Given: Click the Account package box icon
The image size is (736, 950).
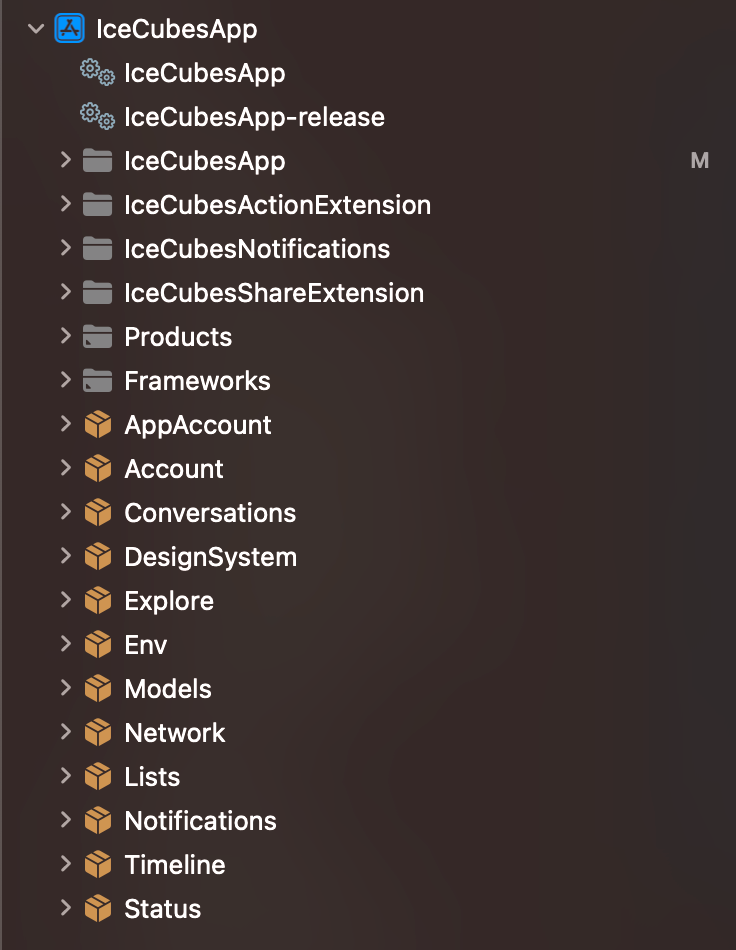Looking at the screenshot, I should point(98,469).
